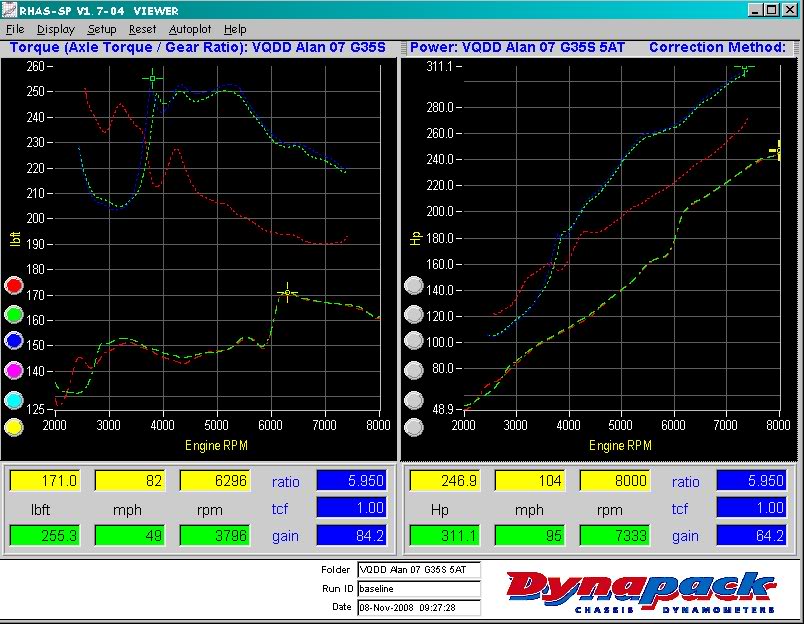
Task: Select the green 49 mph value field
Action: (130, 535)
